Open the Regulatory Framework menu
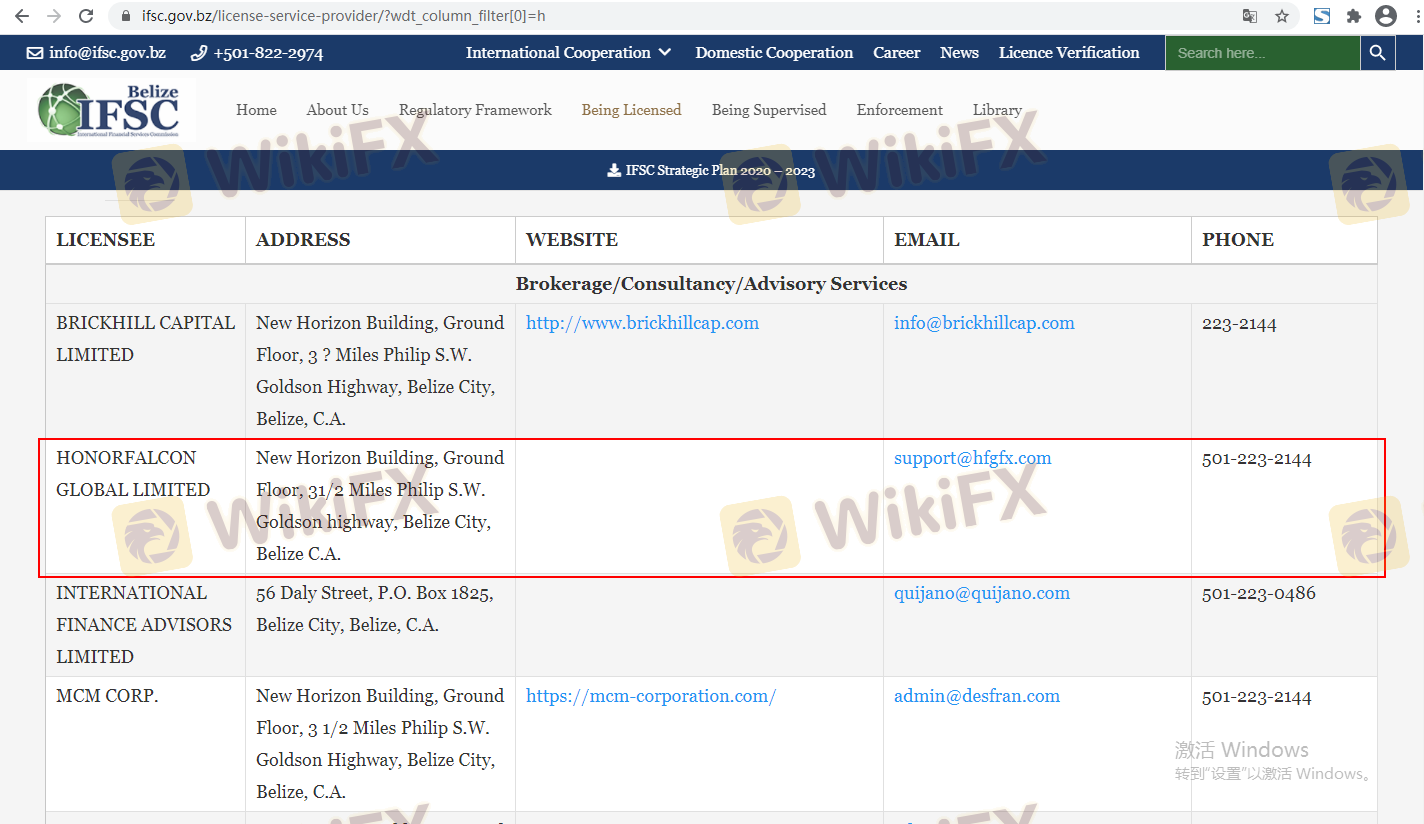 pos(475,110)
